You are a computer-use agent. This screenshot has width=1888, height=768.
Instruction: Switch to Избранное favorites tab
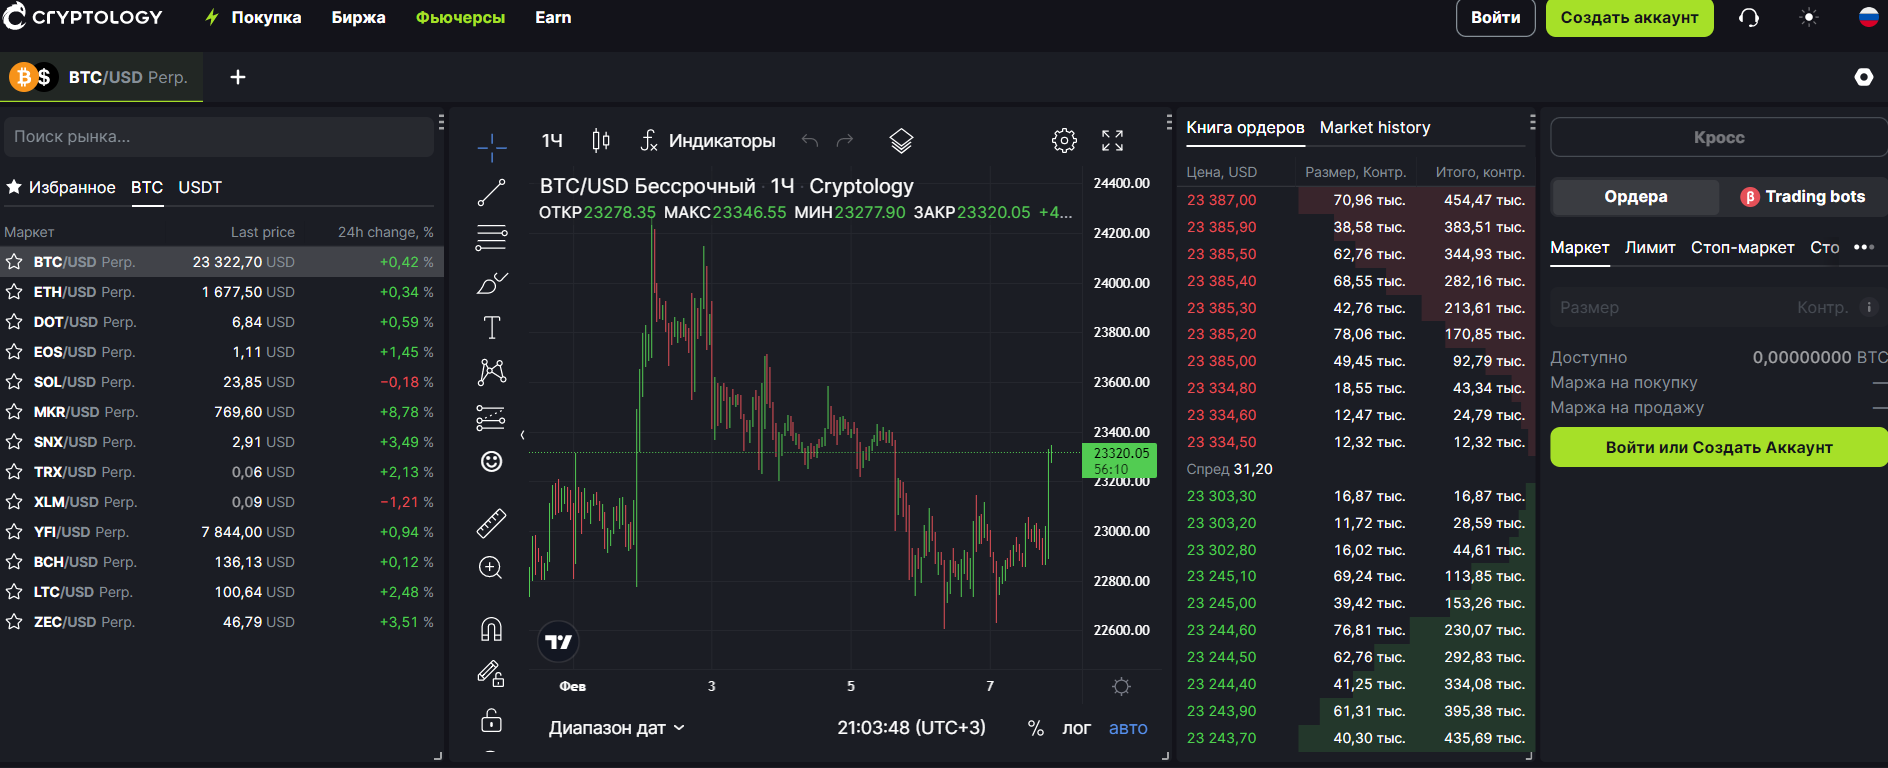point(61,187)
